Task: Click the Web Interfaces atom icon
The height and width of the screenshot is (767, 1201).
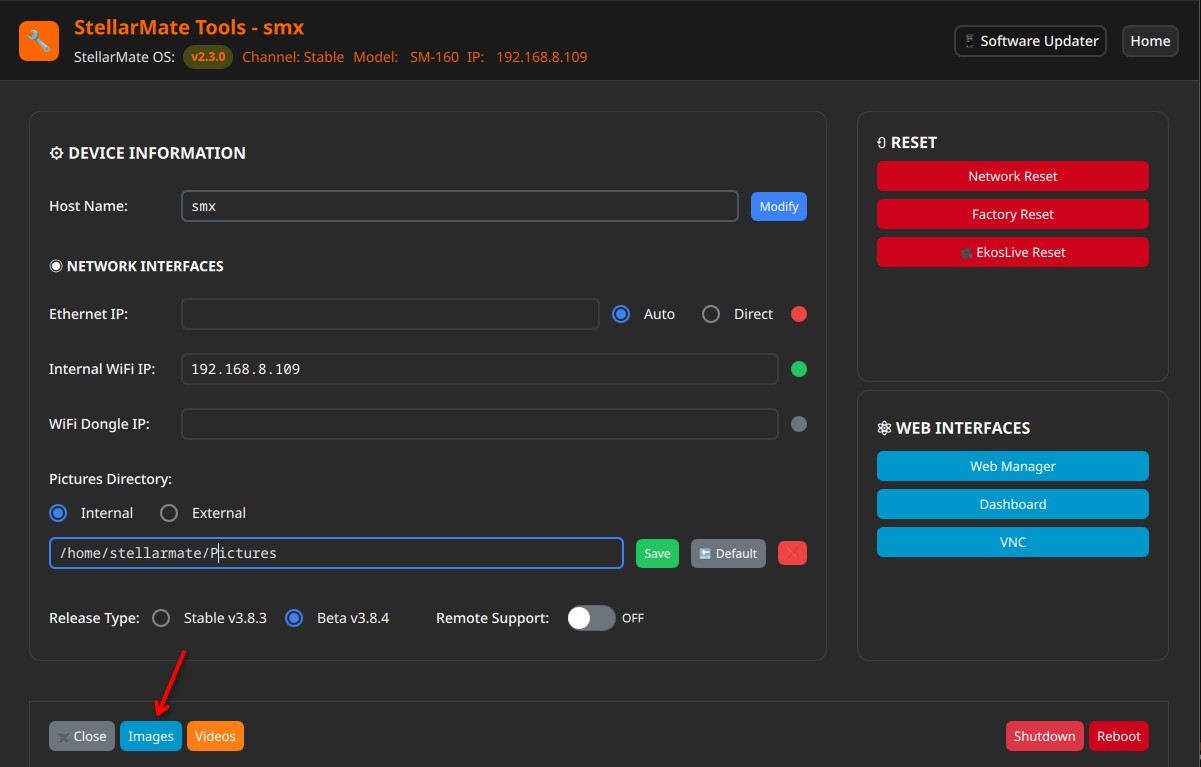Action: point(884,428)
